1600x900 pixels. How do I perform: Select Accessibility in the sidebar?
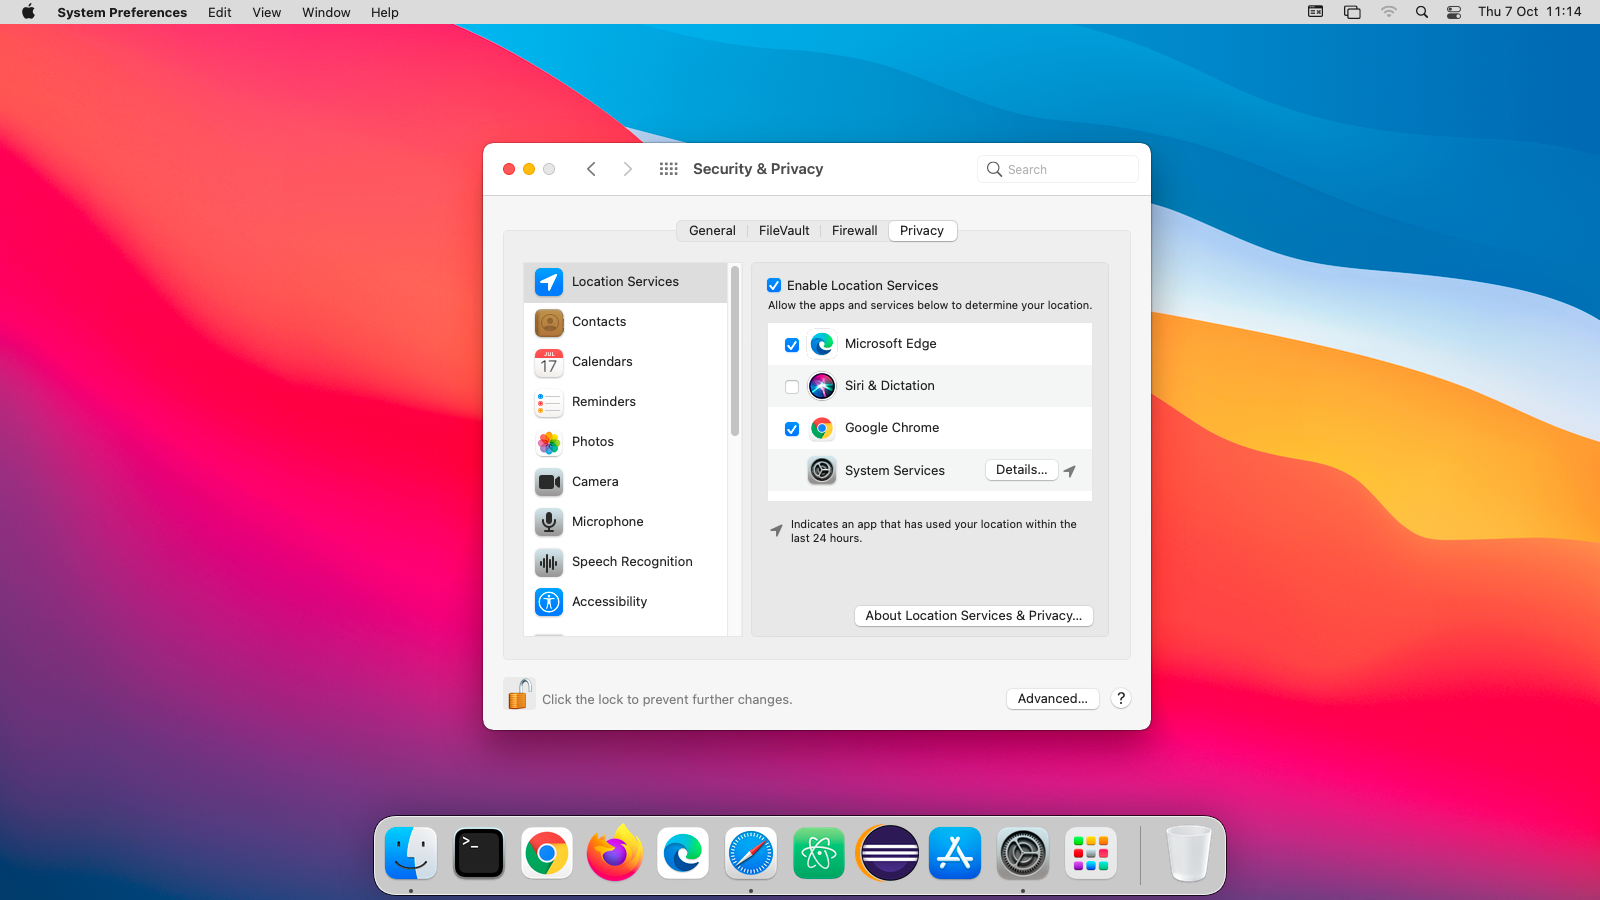coord(609,602)
